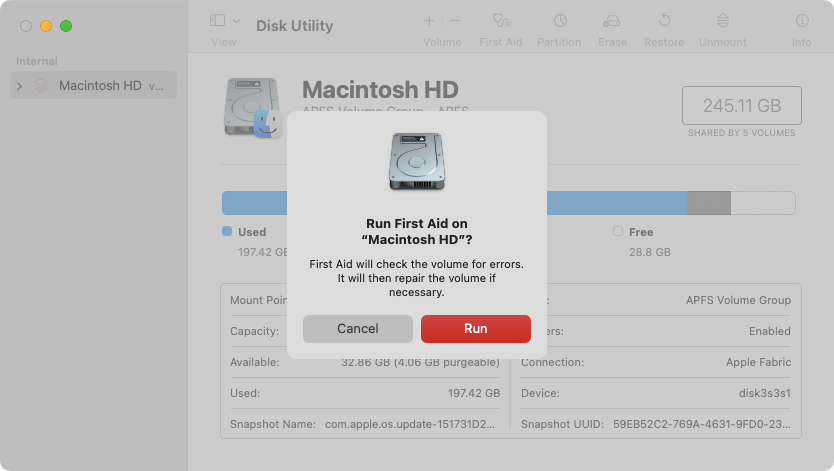The height and width of the screenshot is (471, 834).
Task: Click the Snapshot Name value
Action: [410, 424]
